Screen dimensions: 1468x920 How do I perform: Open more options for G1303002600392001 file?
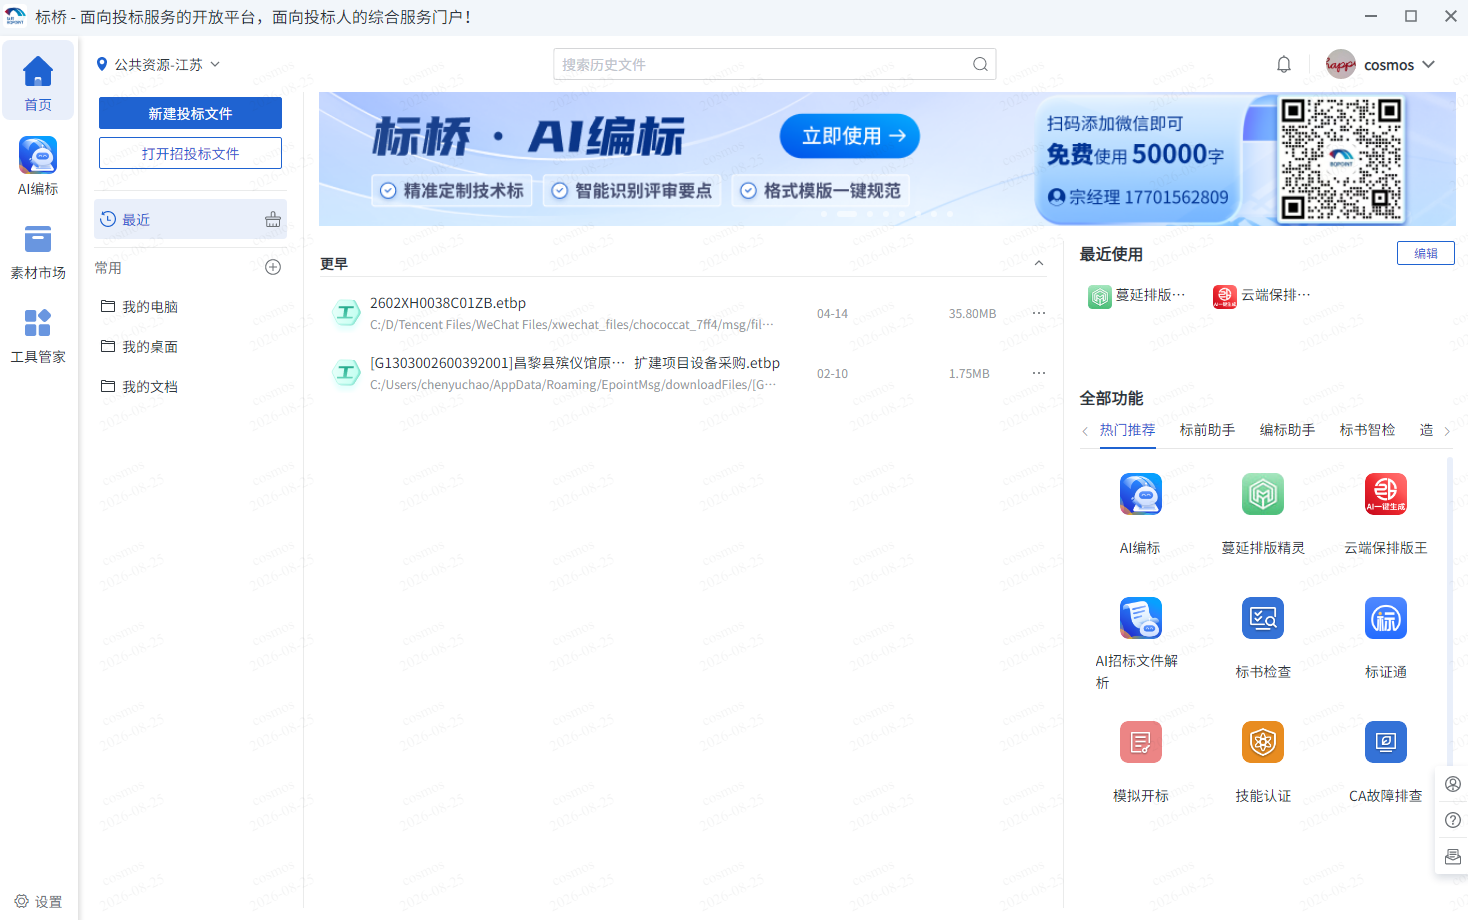pyautogui.click(x=1039, y=373)
